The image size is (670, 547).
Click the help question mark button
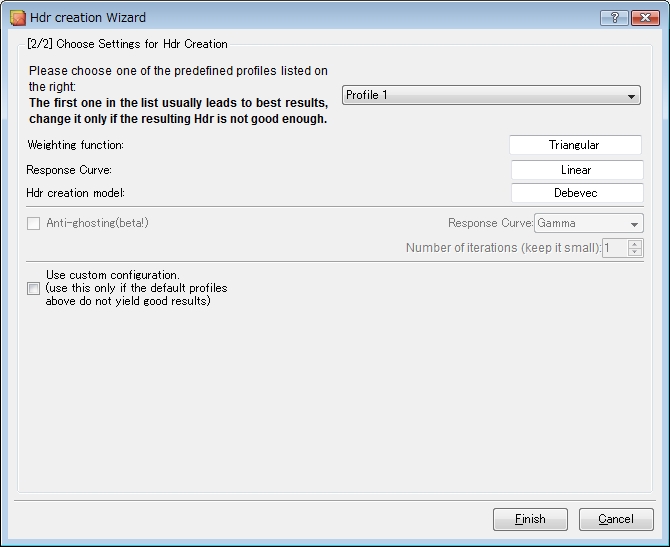(614, 18)
